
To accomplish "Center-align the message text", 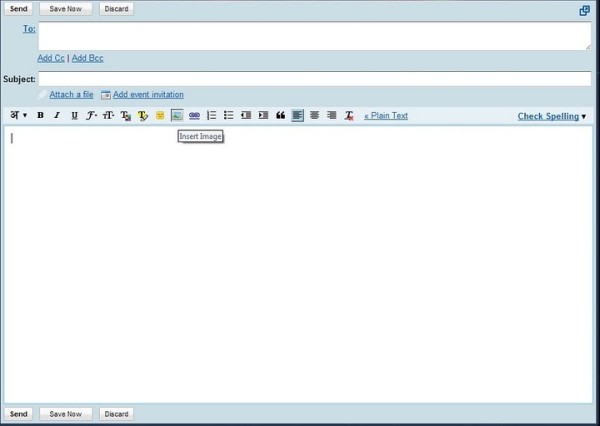I will tap(314, 116).
